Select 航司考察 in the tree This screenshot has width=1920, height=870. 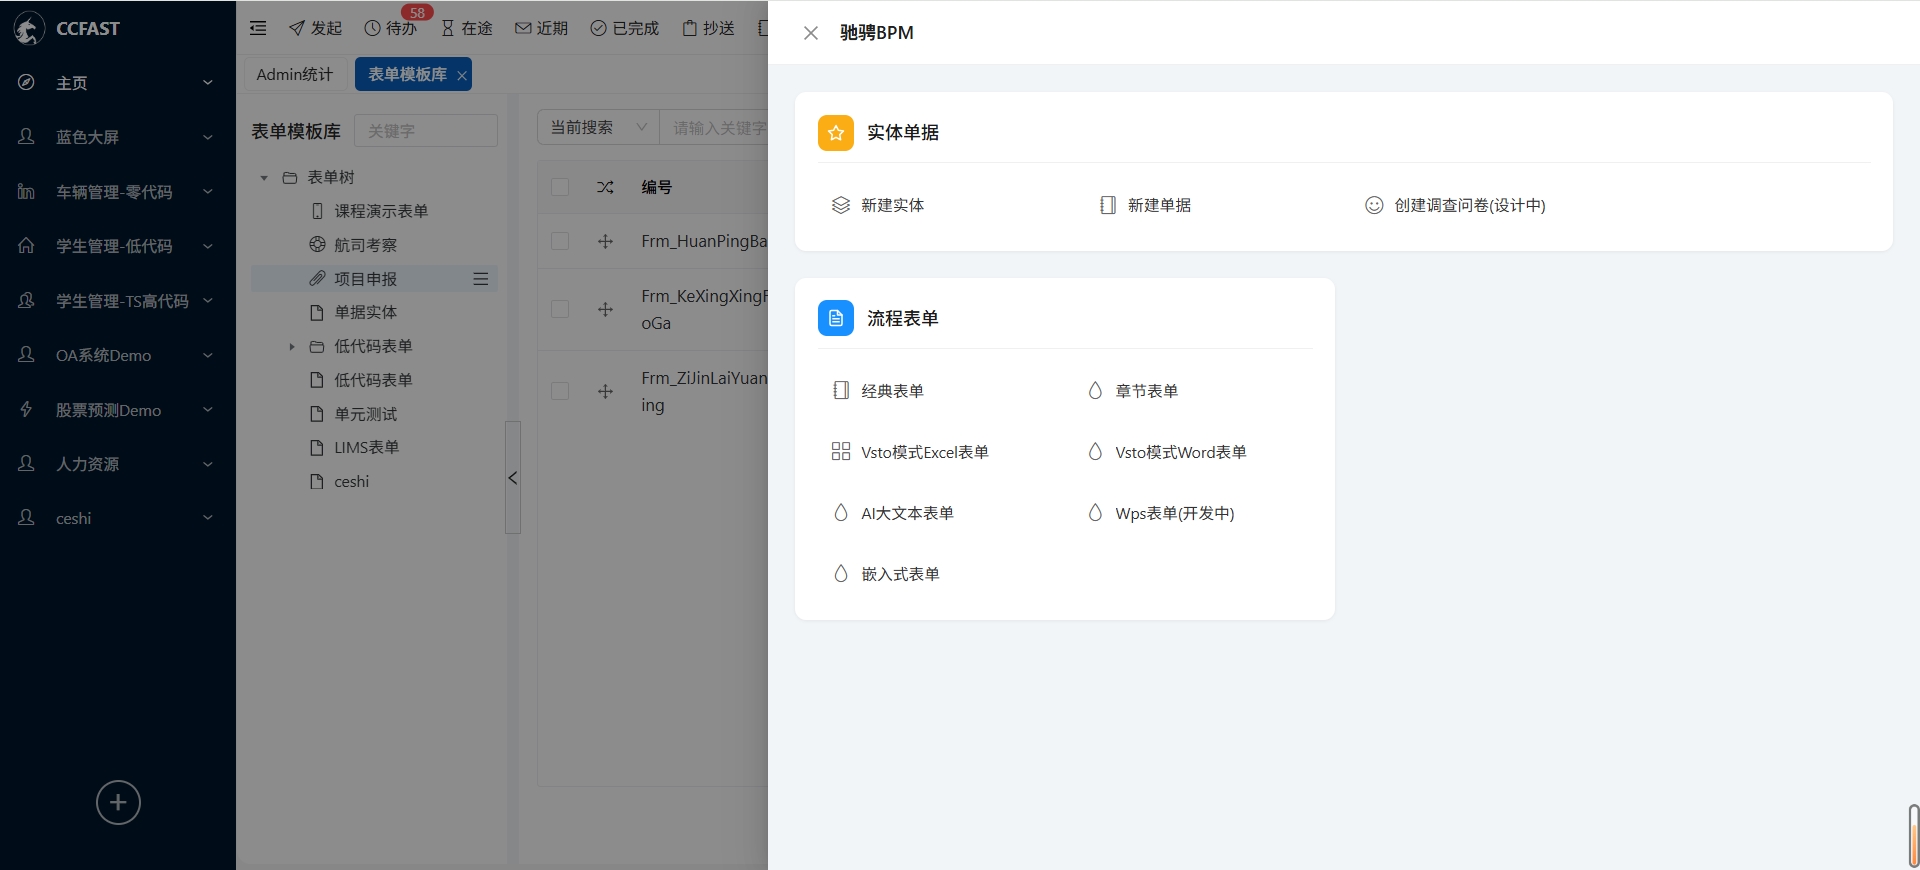click(365, 245)
